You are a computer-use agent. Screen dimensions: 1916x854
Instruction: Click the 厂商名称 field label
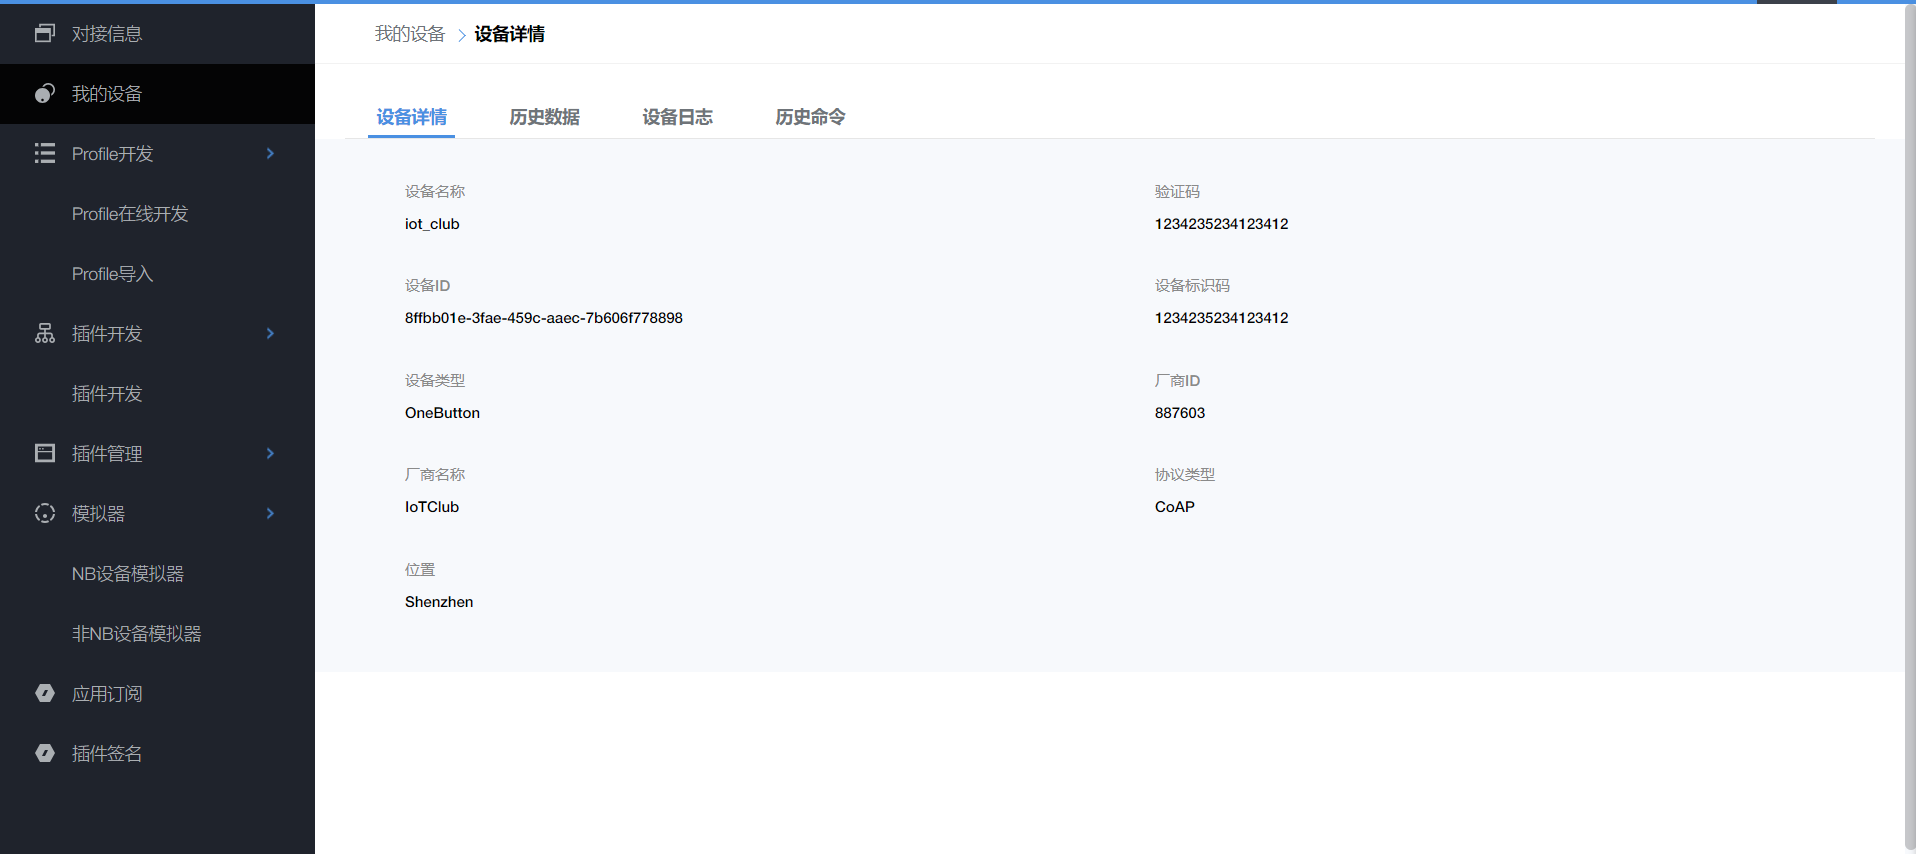point(435,474)
